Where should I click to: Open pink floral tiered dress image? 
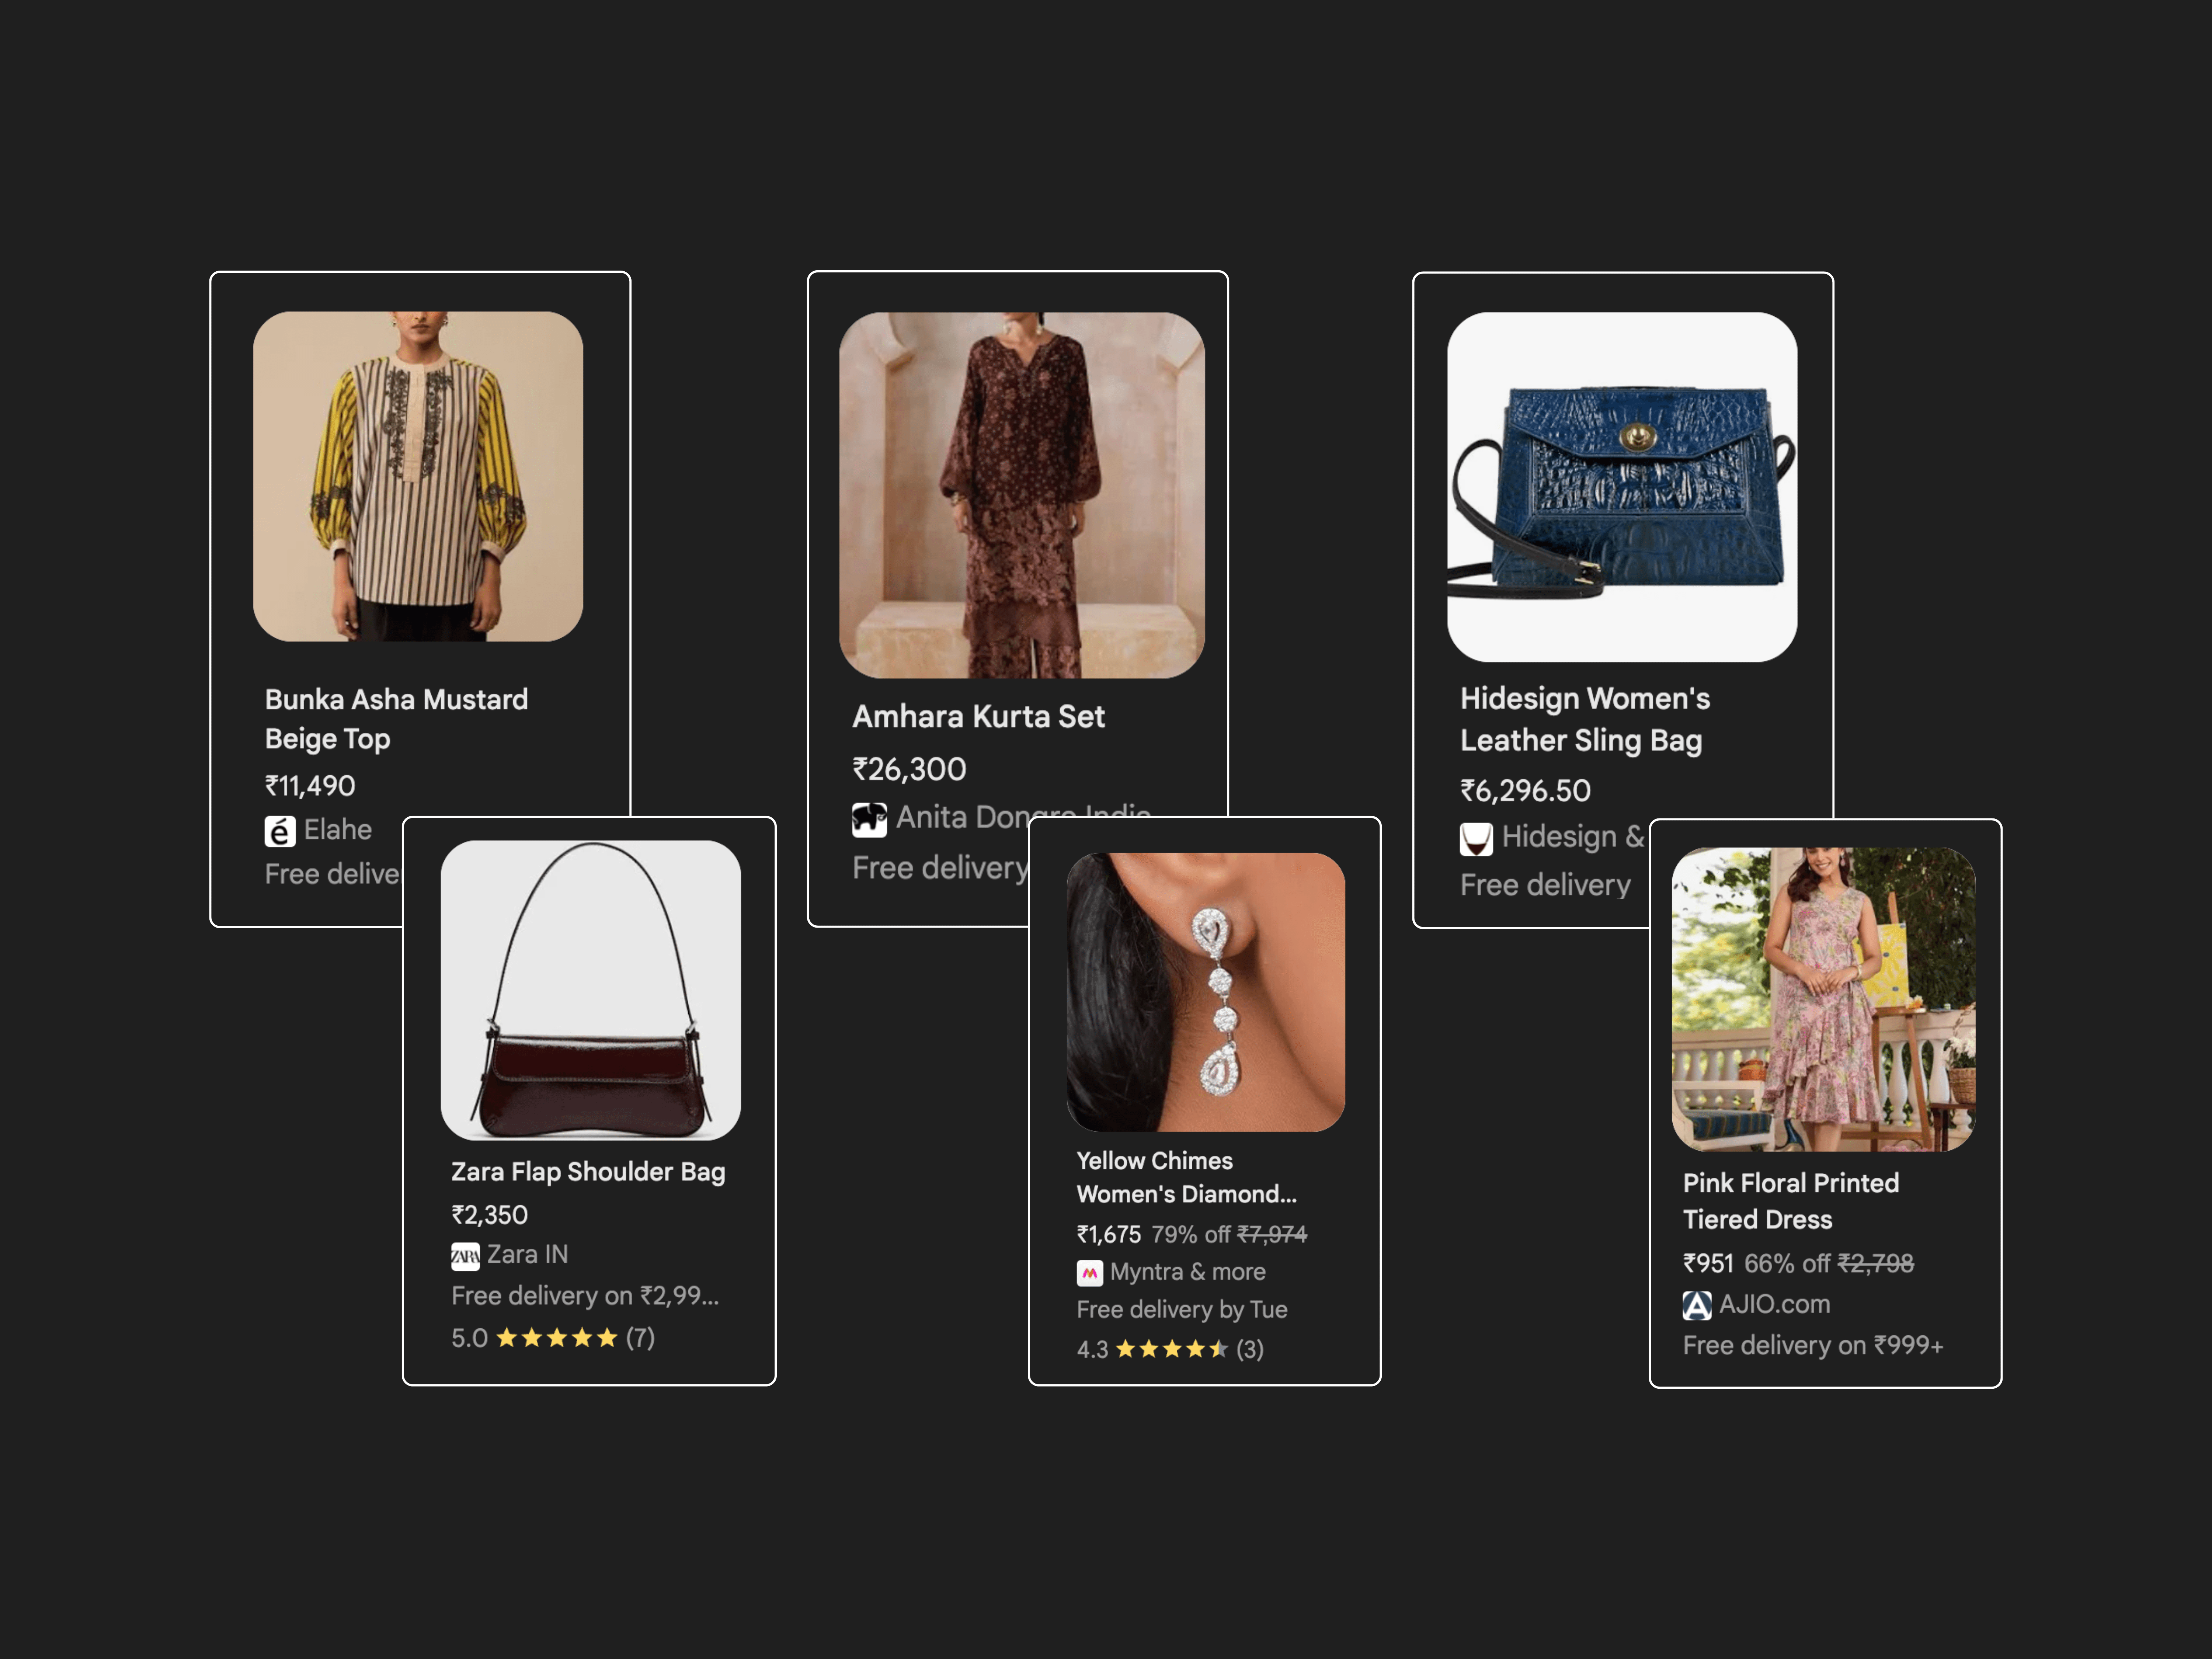click(x=1823, y=999)
